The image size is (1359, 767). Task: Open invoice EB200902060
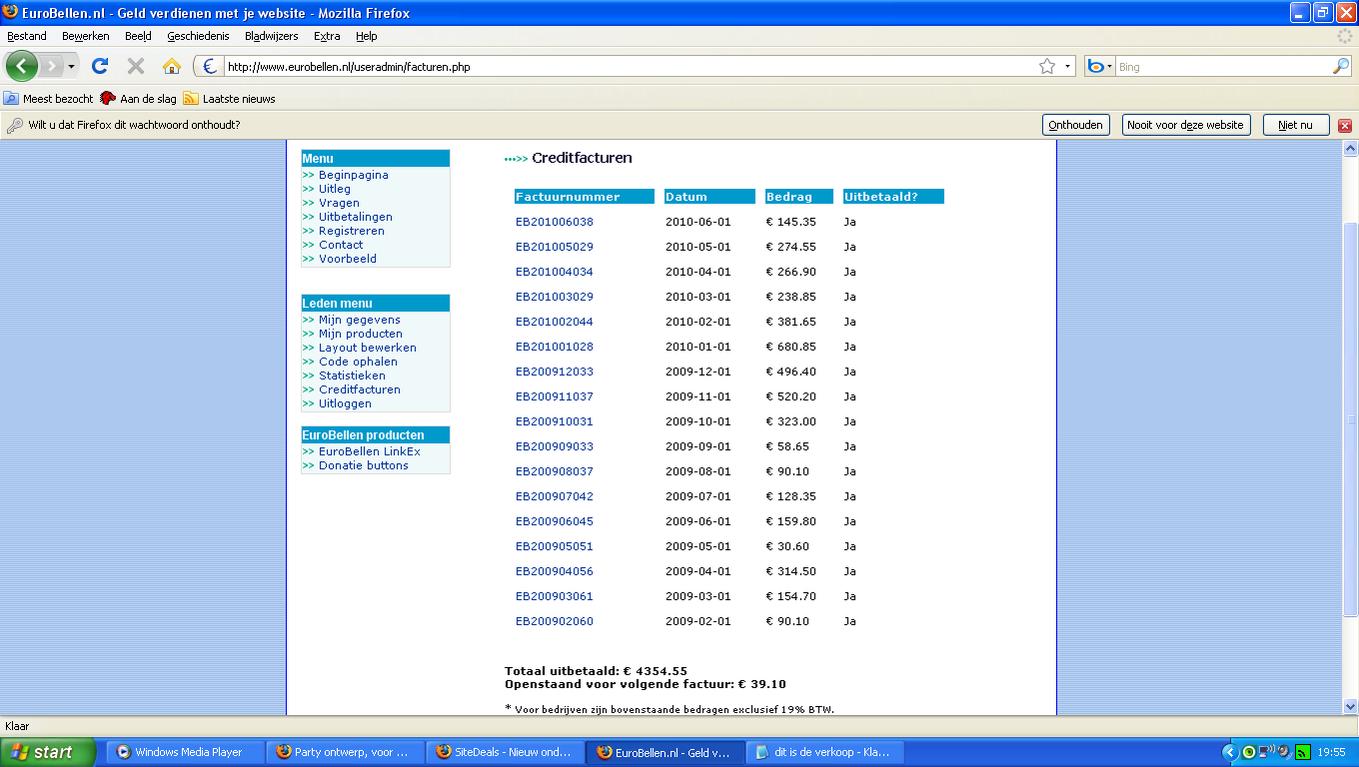pyautogui.click(x=554, y=622)
